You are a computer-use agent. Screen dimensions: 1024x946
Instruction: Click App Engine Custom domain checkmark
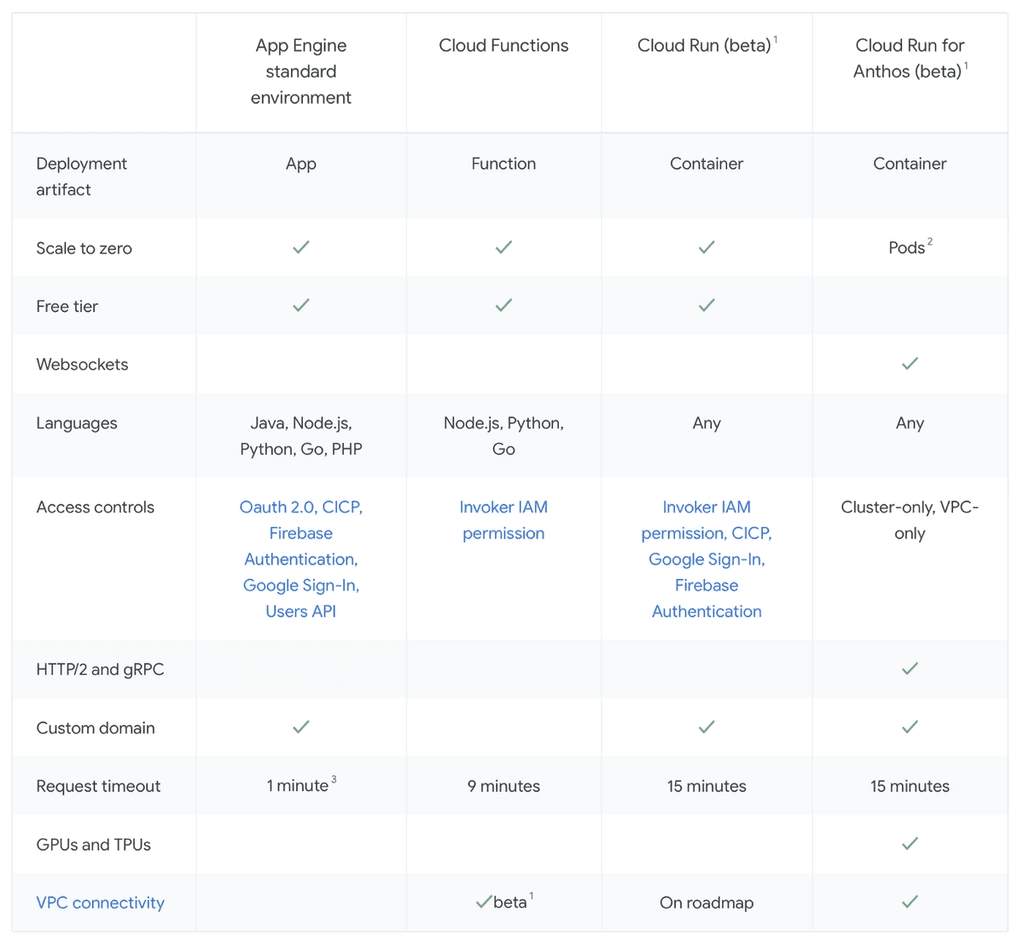coord(301,727)
